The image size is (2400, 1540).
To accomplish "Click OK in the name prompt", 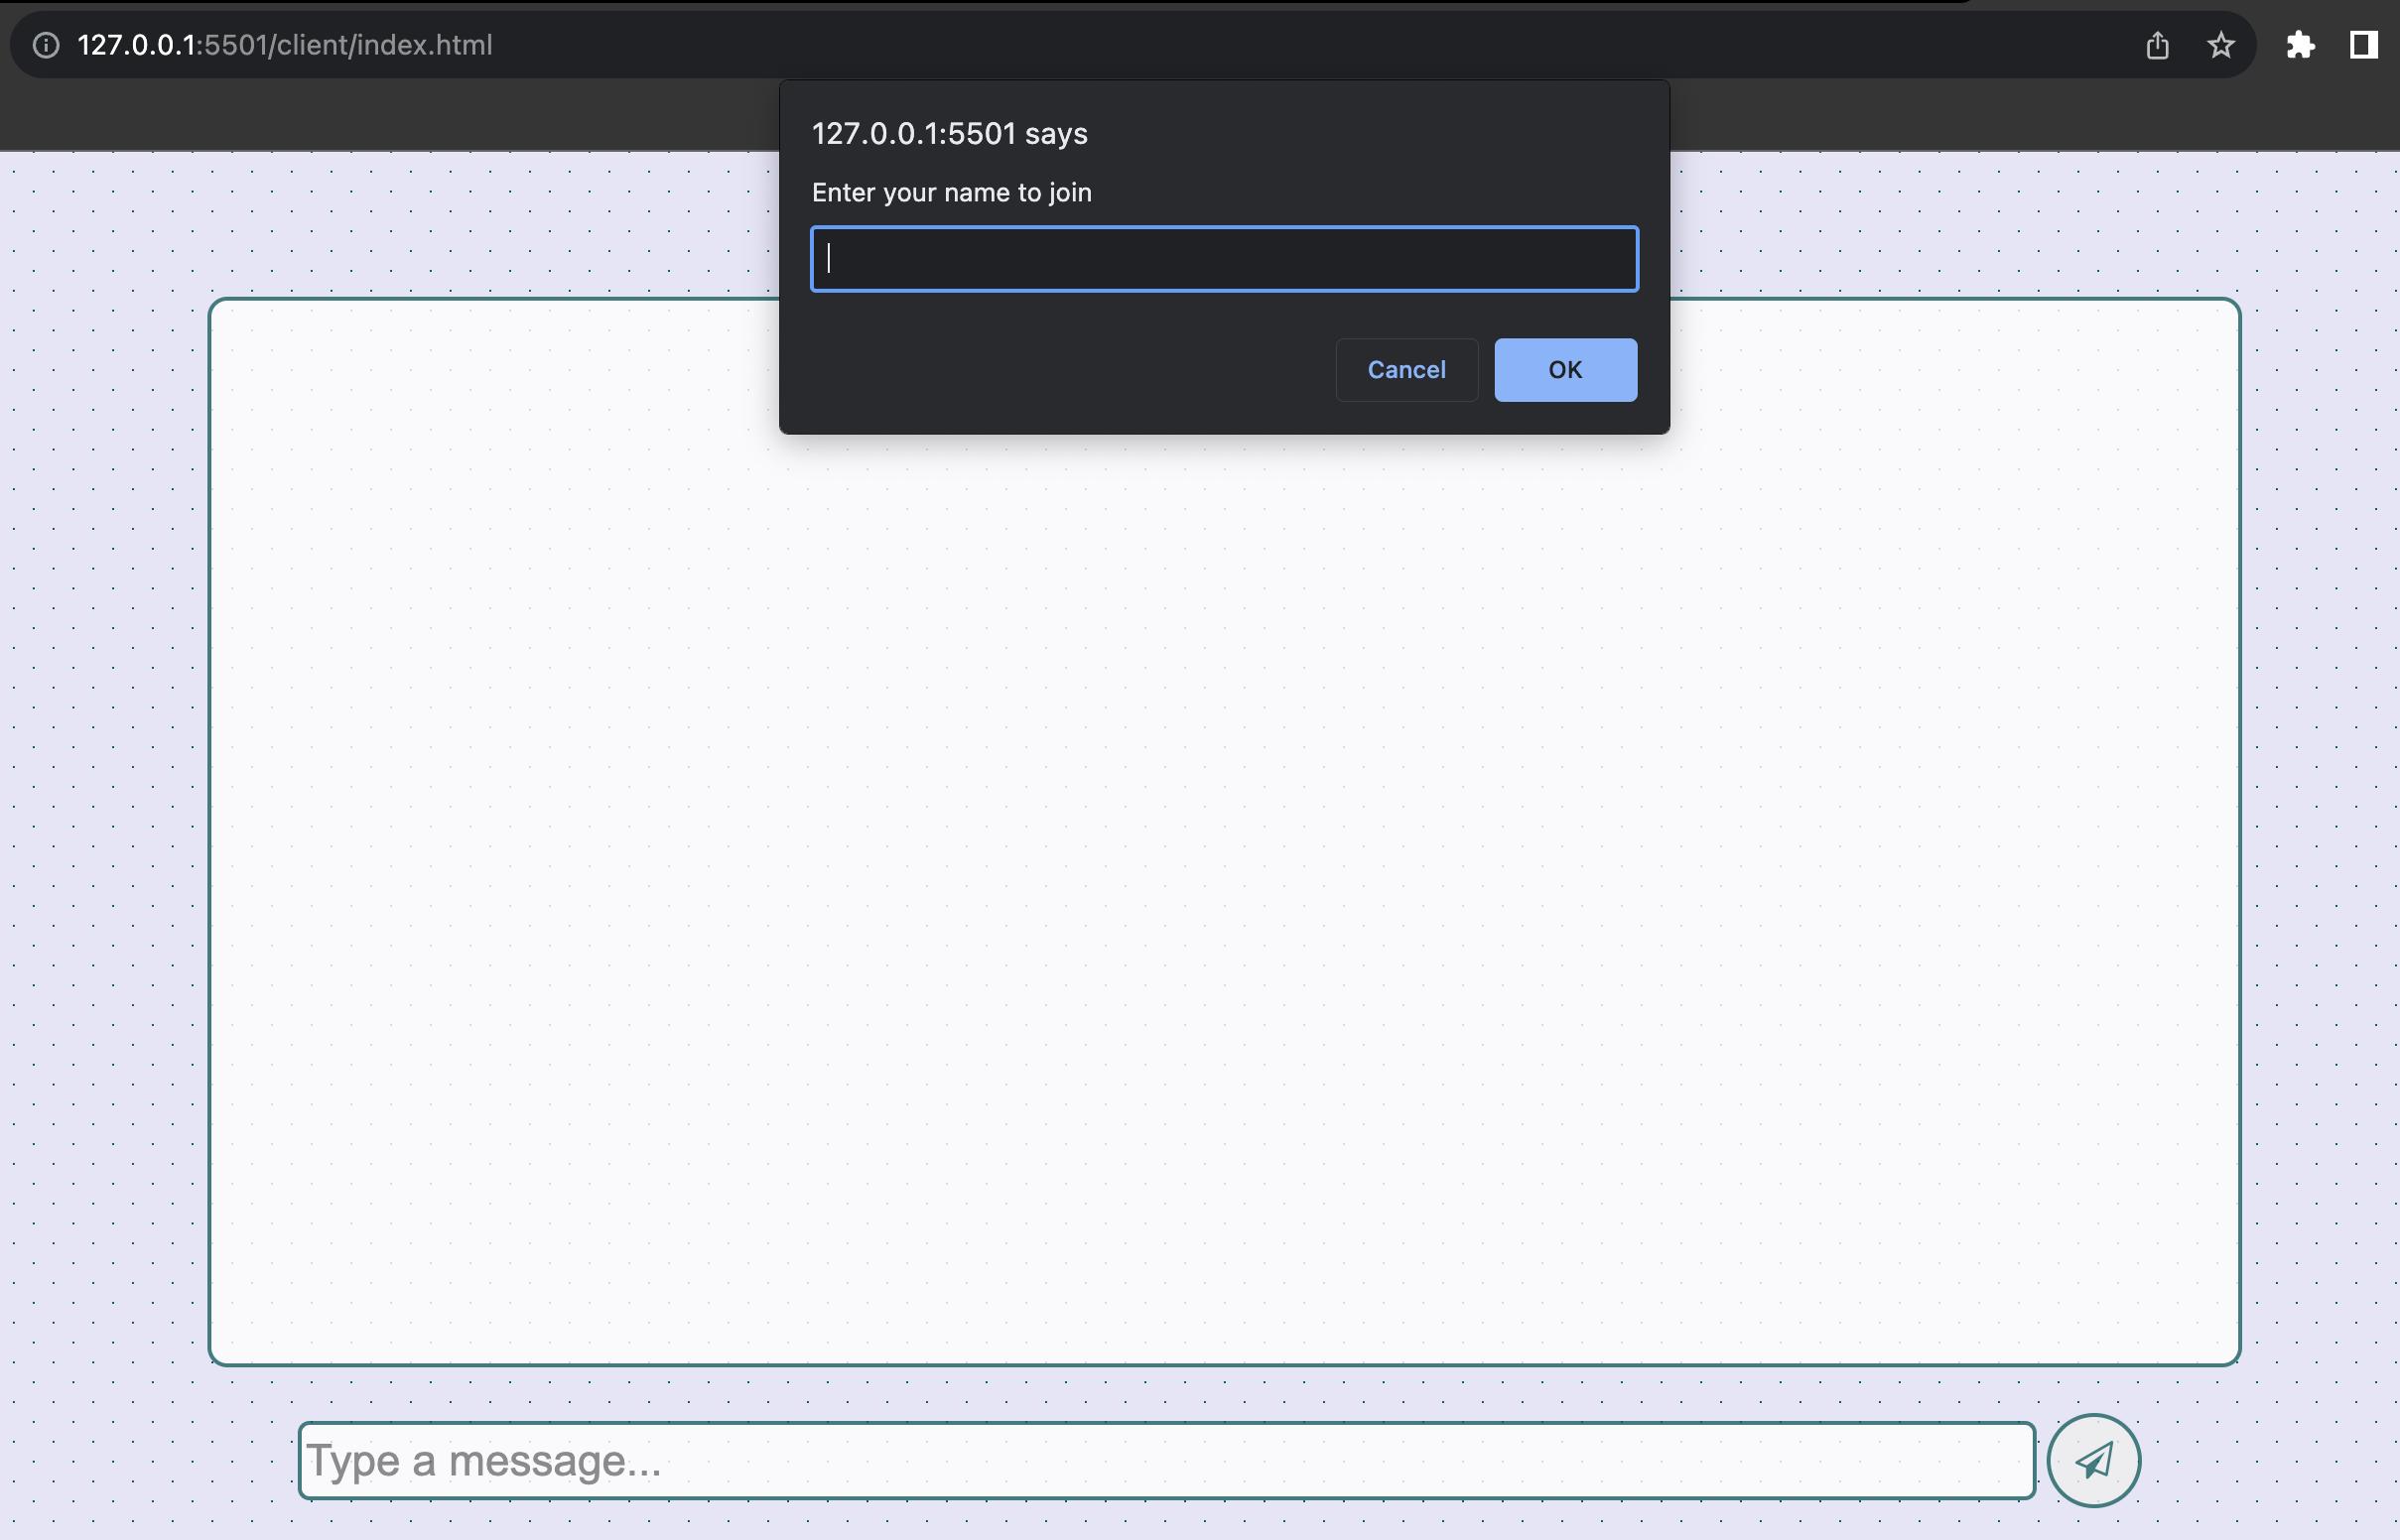I will 1565,370.
